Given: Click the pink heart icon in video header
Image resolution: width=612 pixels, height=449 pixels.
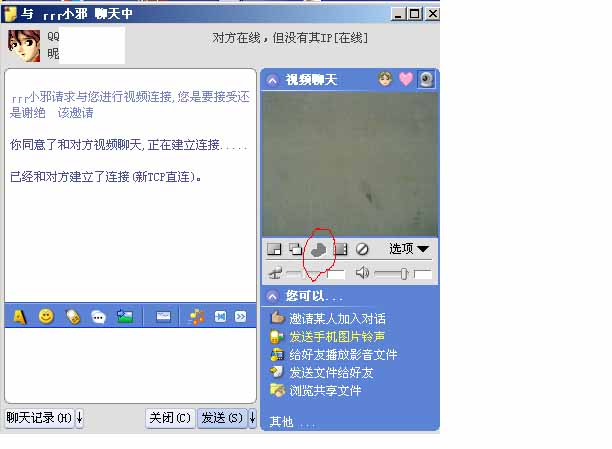Looking at the screenshot, I should click(406, 79).
